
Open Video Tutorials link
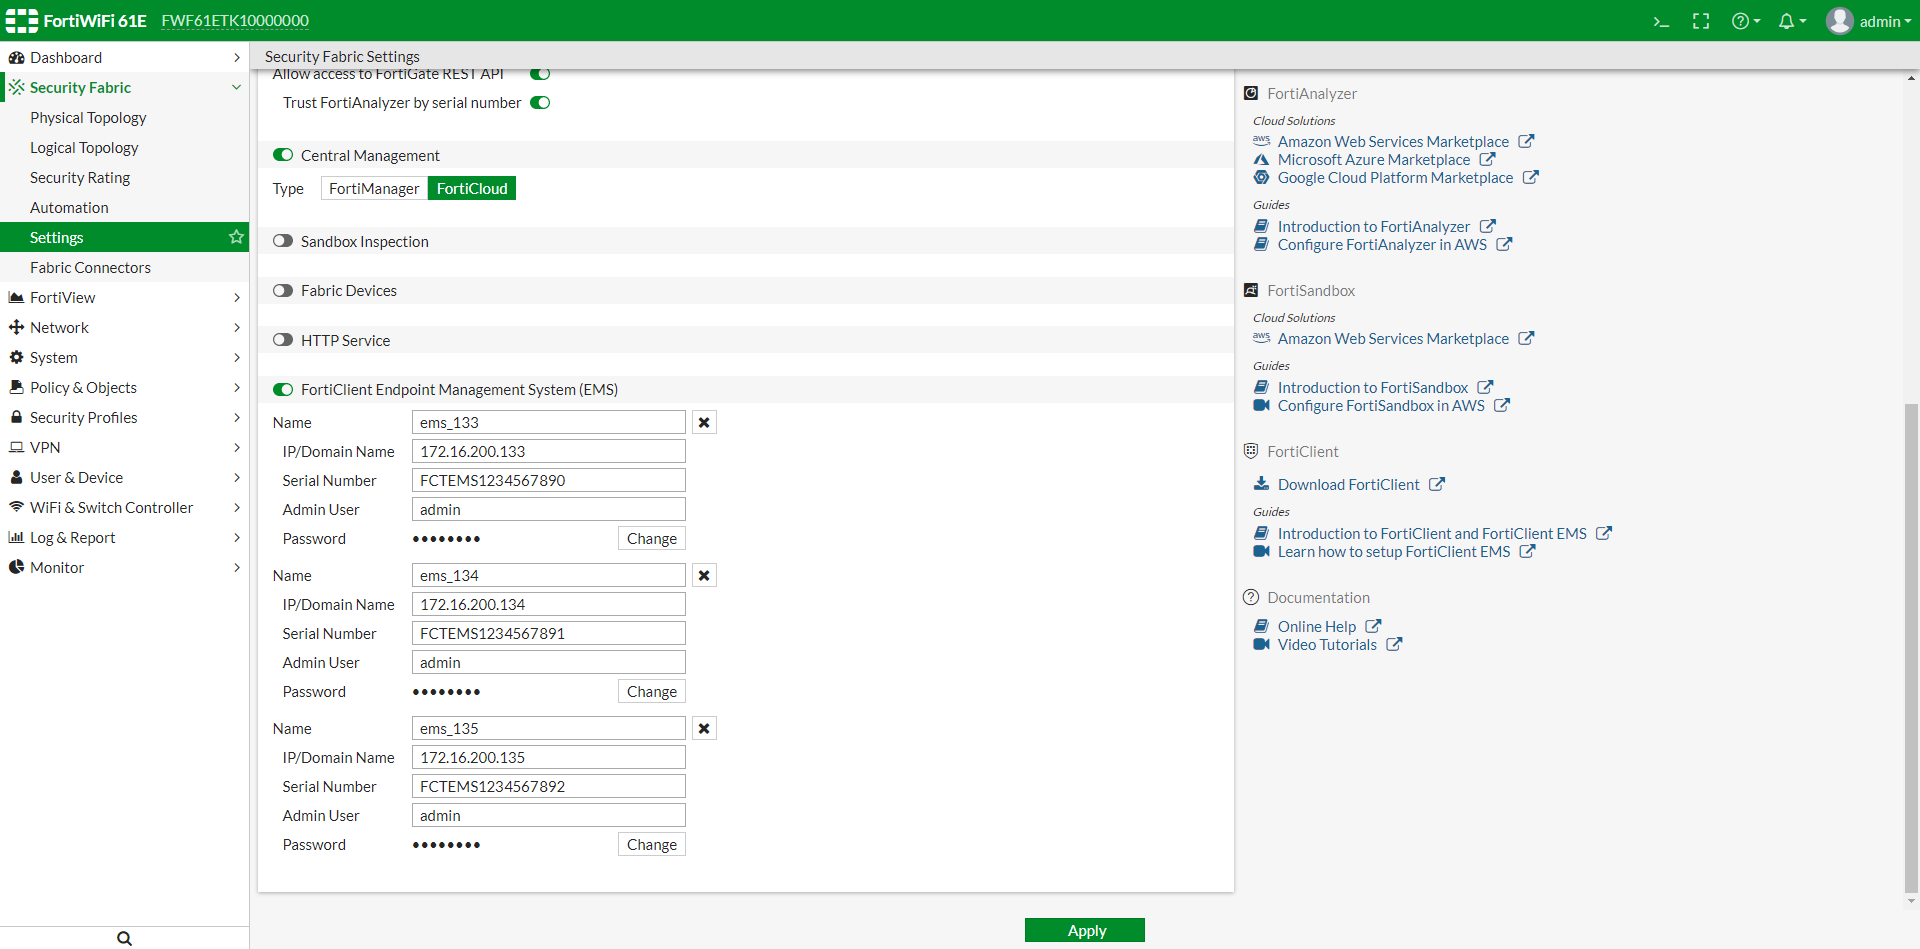pyautogui.click(x=1327, y=644)
